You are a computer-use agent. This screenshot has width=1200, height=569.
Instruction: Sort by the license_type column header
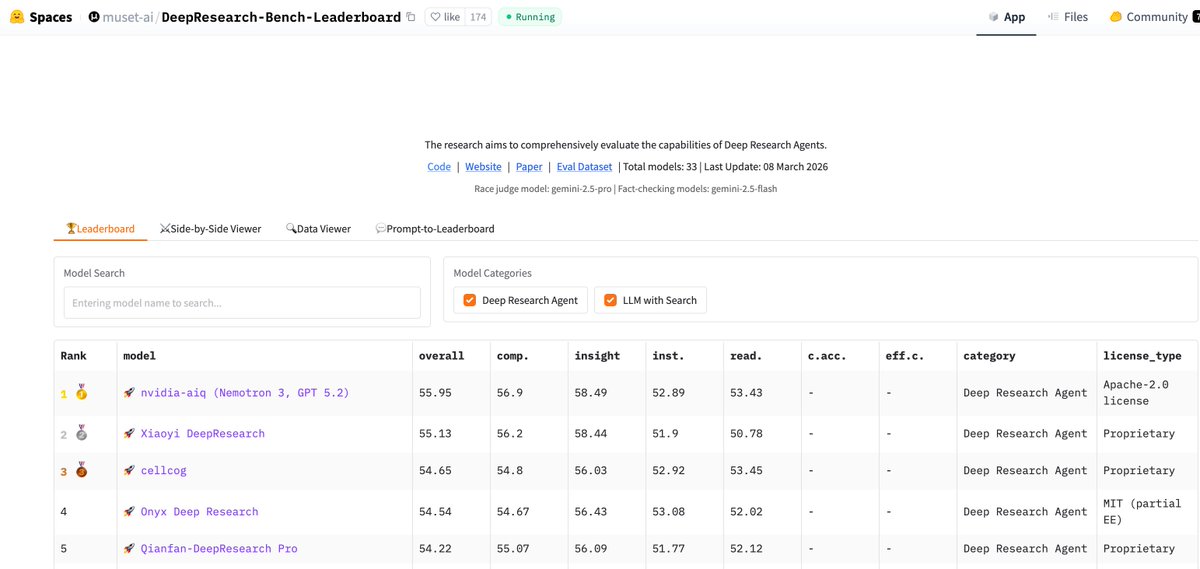pyautogui.click(x=1142, y=356)
